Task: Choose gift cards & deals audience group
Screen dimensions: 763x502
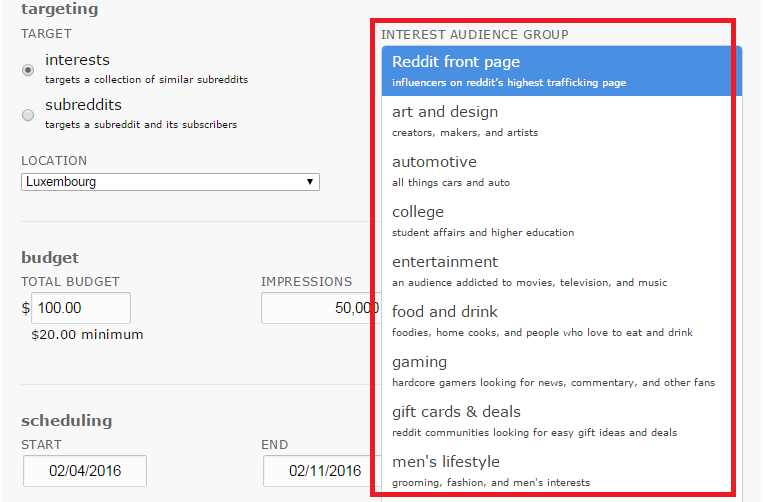Action: (562, 421)
